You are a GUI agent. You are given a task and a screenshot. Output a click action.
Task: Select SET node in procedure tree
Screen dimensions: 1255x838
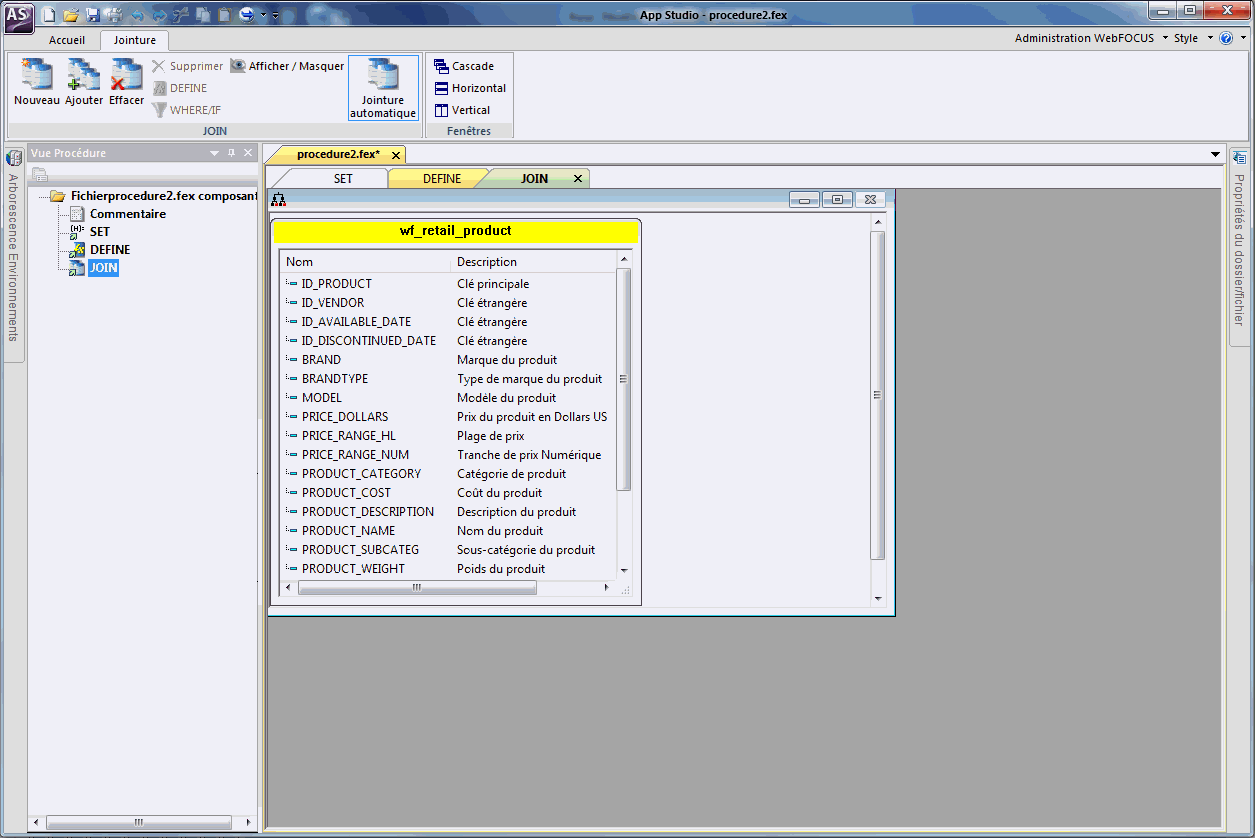point(90,232)
